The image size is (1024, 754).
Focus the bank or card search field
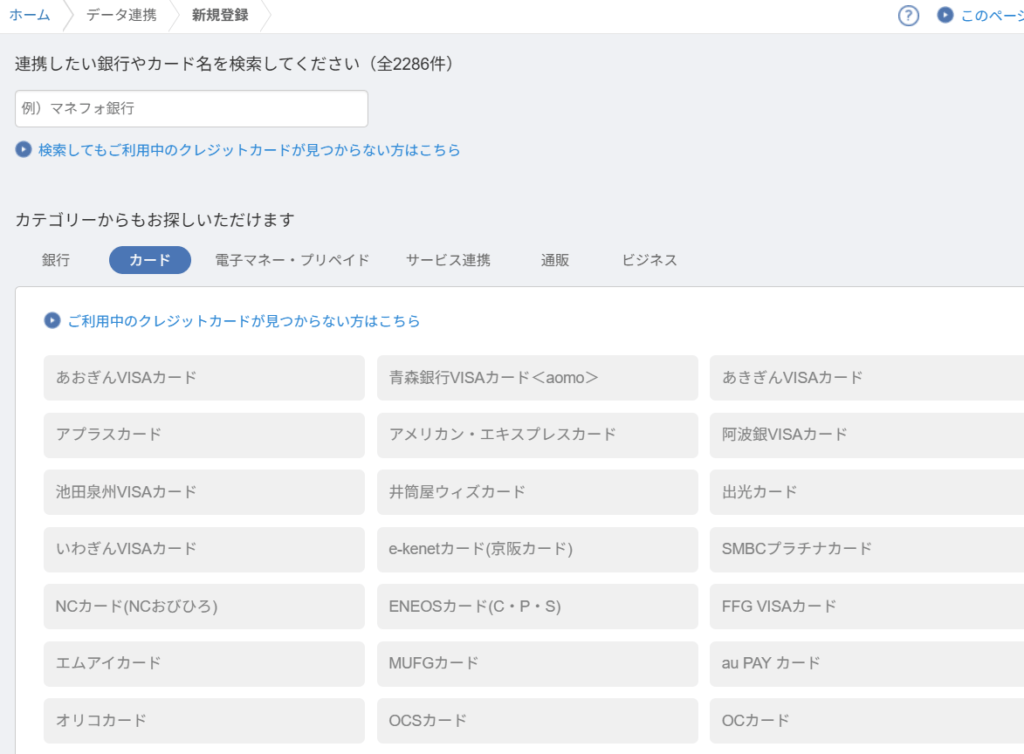pos(191,109)
